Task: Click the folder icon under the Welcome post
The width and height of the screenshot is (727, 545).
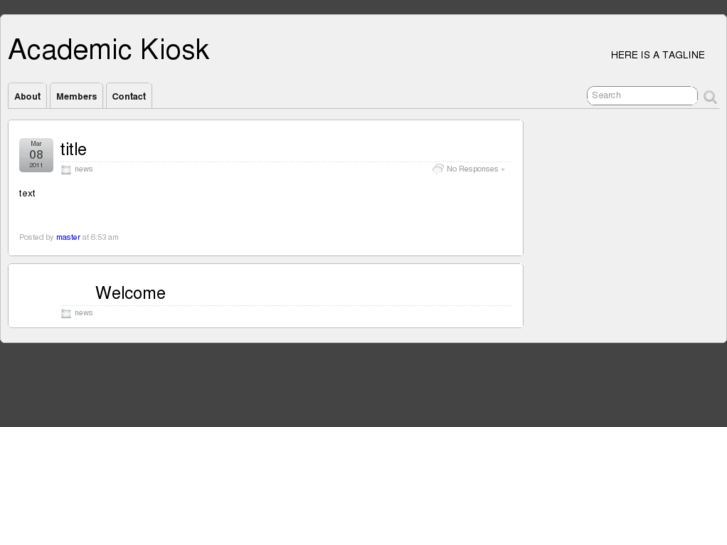Action: (66, 313)
